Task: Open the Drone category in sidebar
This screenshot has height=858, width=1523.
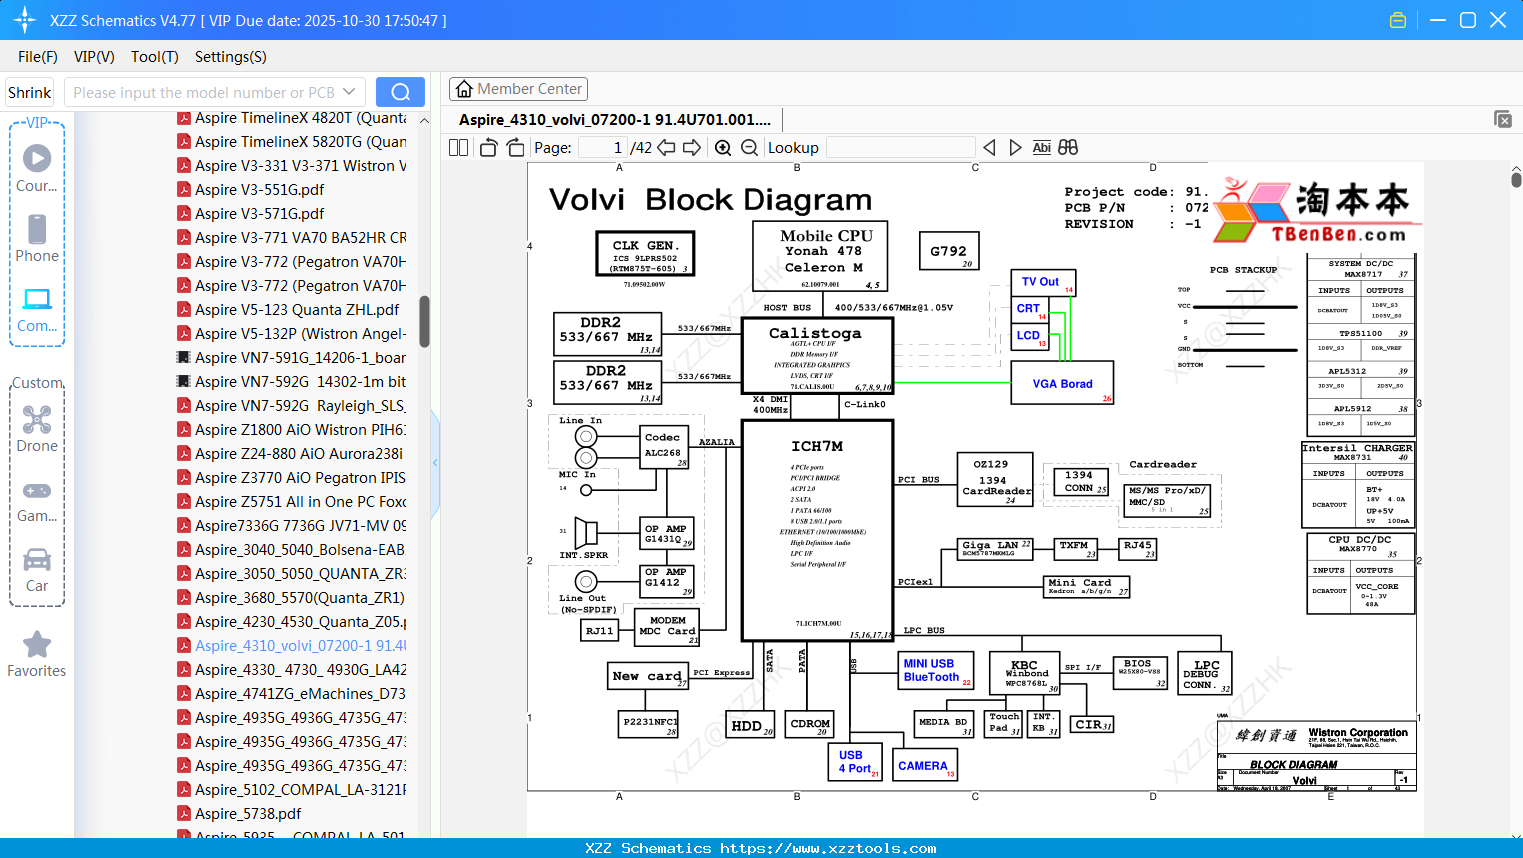Action: point(37,429)
